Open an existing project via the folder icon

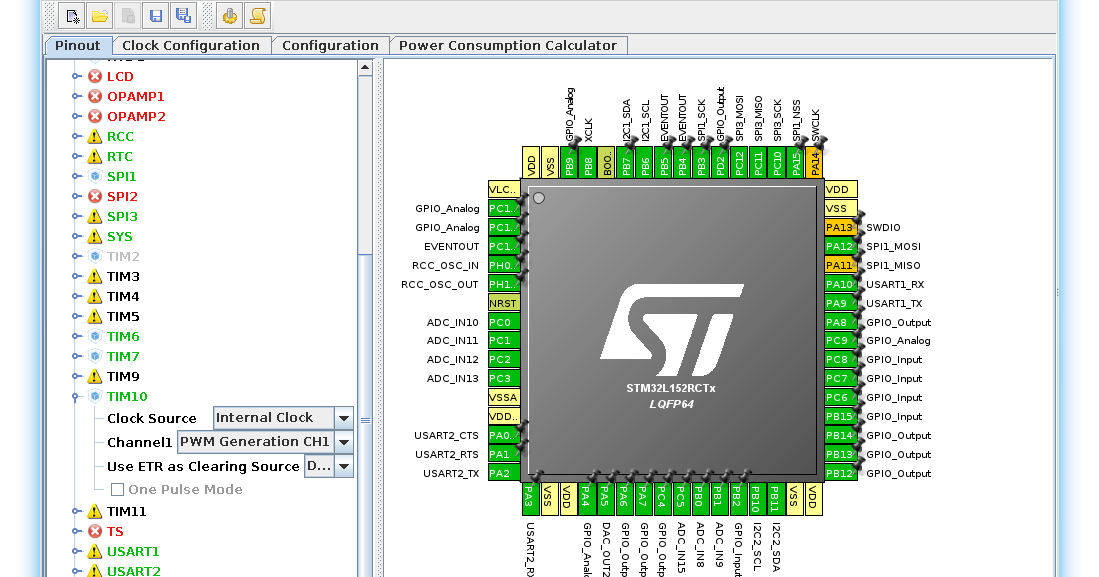[100, 16]
